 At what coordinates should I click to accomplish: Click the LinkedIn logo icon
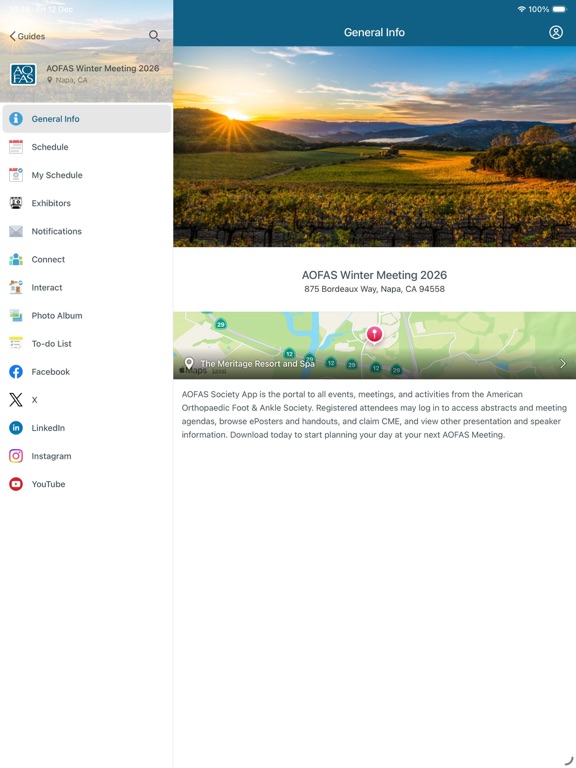[x=16, y=428]
